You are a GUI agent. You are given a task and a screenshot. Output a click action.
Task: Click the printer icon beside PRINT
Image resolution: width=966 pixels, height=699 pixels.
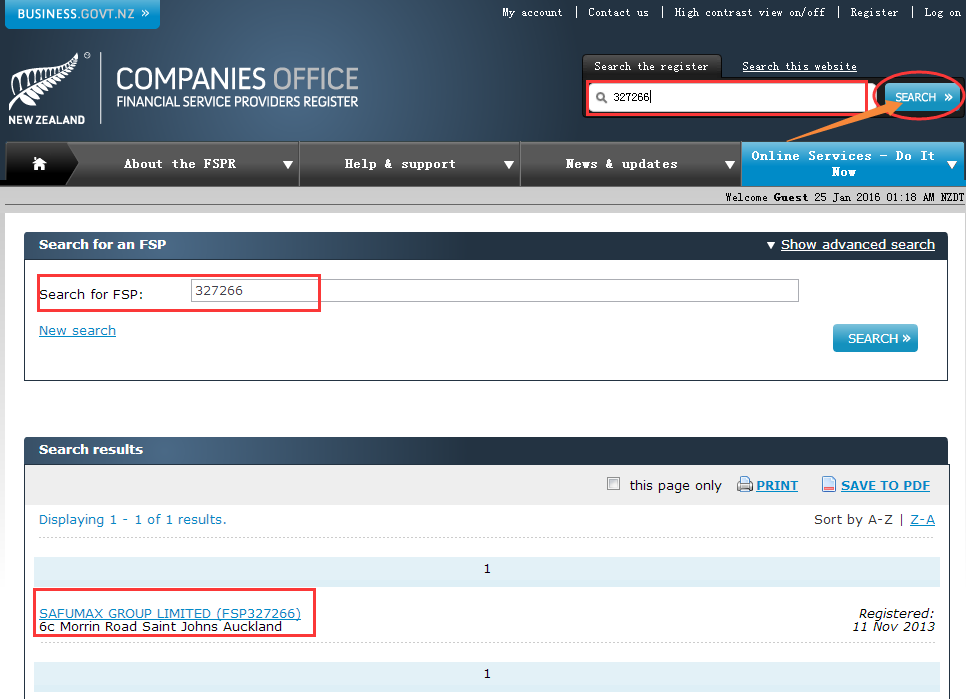[x=745, y=485]
